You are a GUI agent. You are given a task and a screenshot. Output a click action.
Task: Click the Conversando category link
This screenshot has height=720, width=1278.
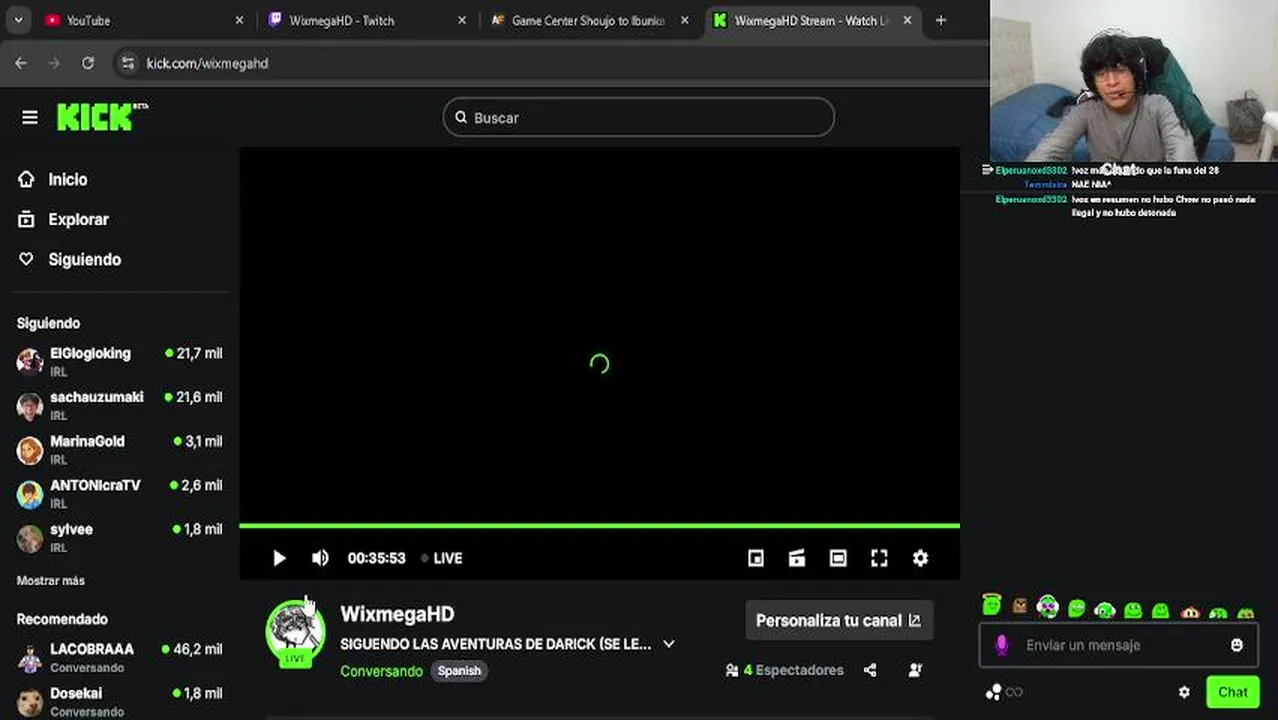381,671
